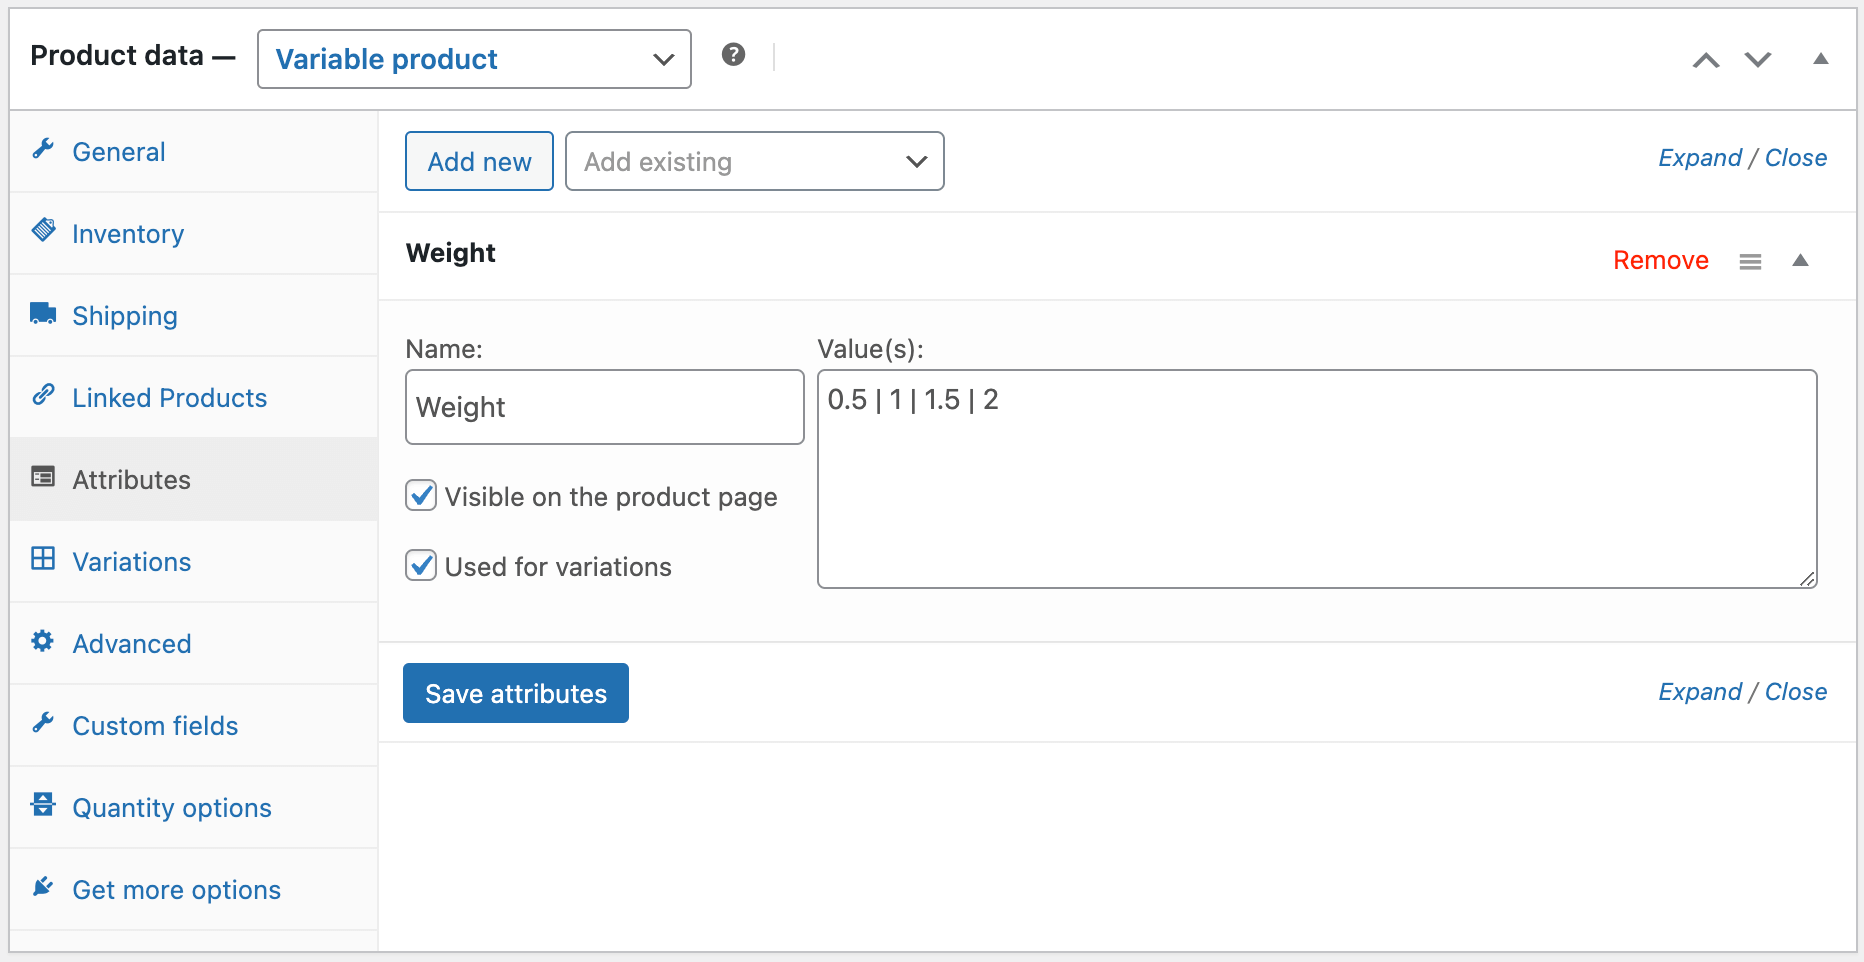
Task: Click the Advanced gear icon
Action: pos(43,642)
